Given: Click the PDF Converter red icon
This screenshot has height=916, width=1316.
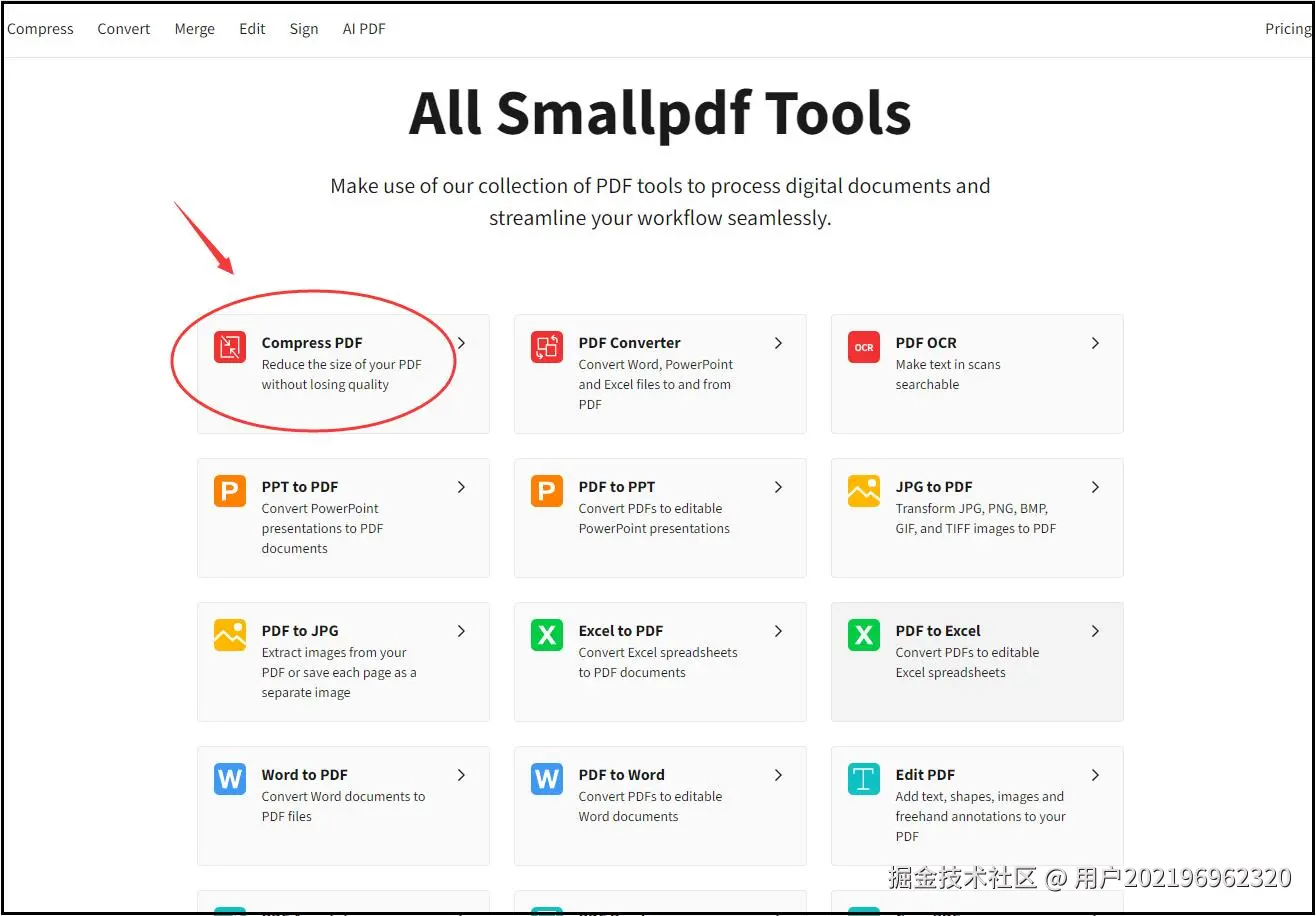Looking at the screenshot, I should [547, 347].
